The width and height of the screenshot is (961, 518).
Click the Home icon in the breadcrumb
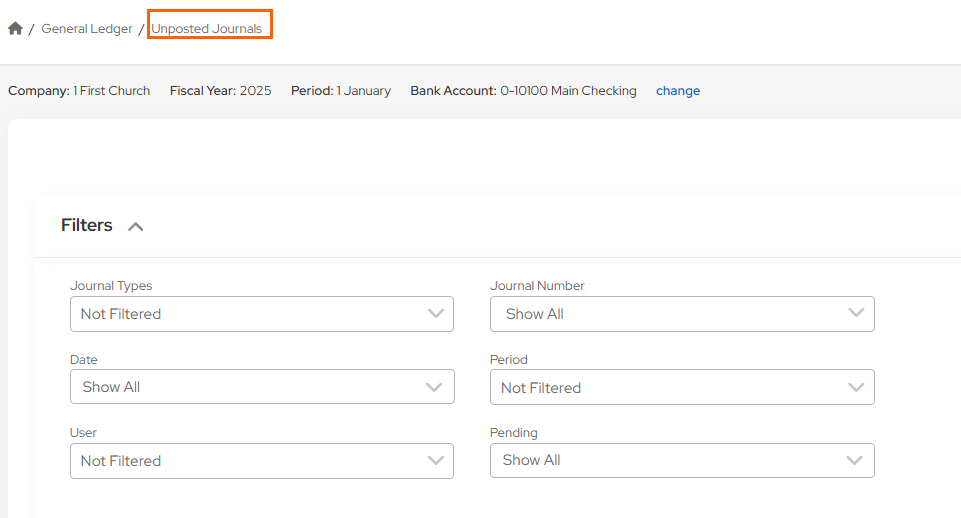click(x=15, y=29)
